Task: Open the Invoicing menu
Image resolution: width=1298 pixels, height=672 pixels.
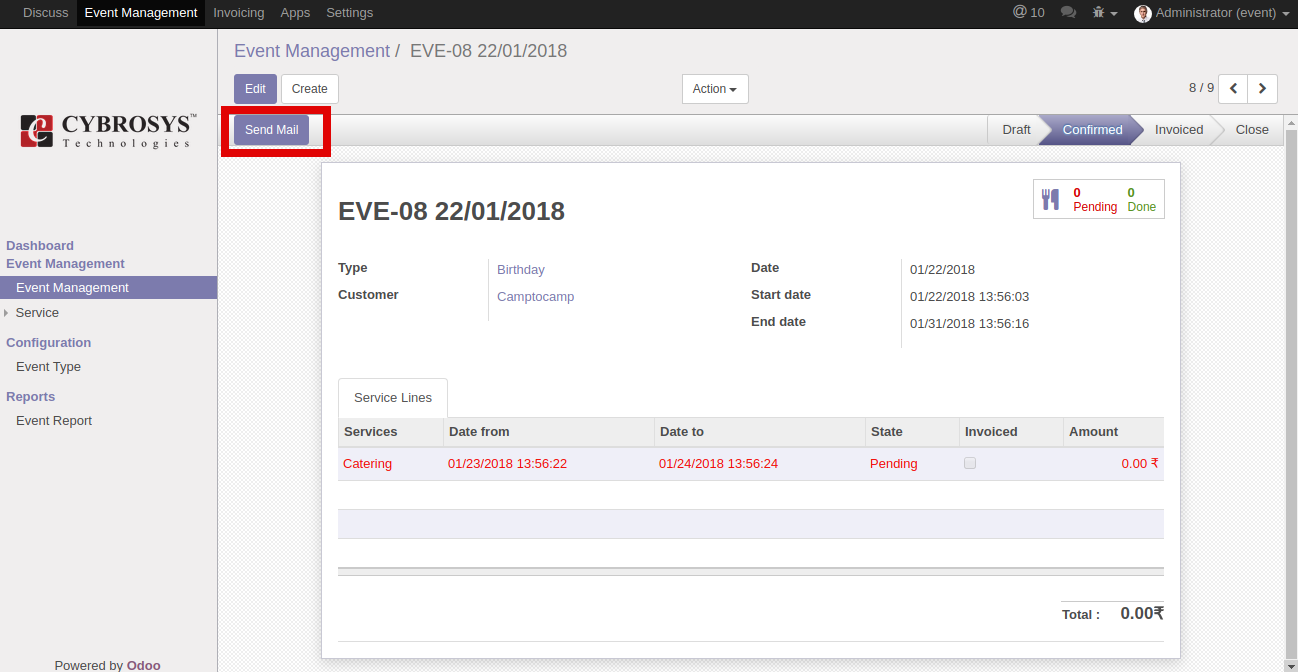Action: [239, 13]
